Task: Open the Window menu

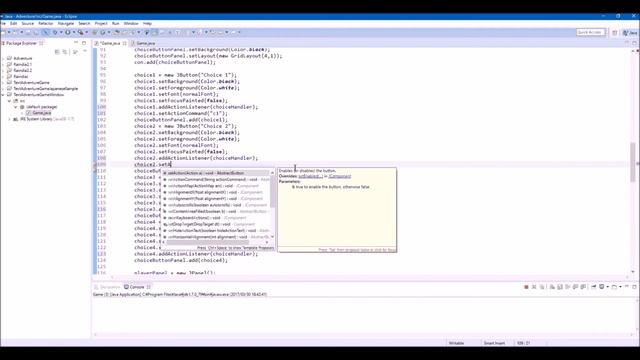Action: coord(131,24)
